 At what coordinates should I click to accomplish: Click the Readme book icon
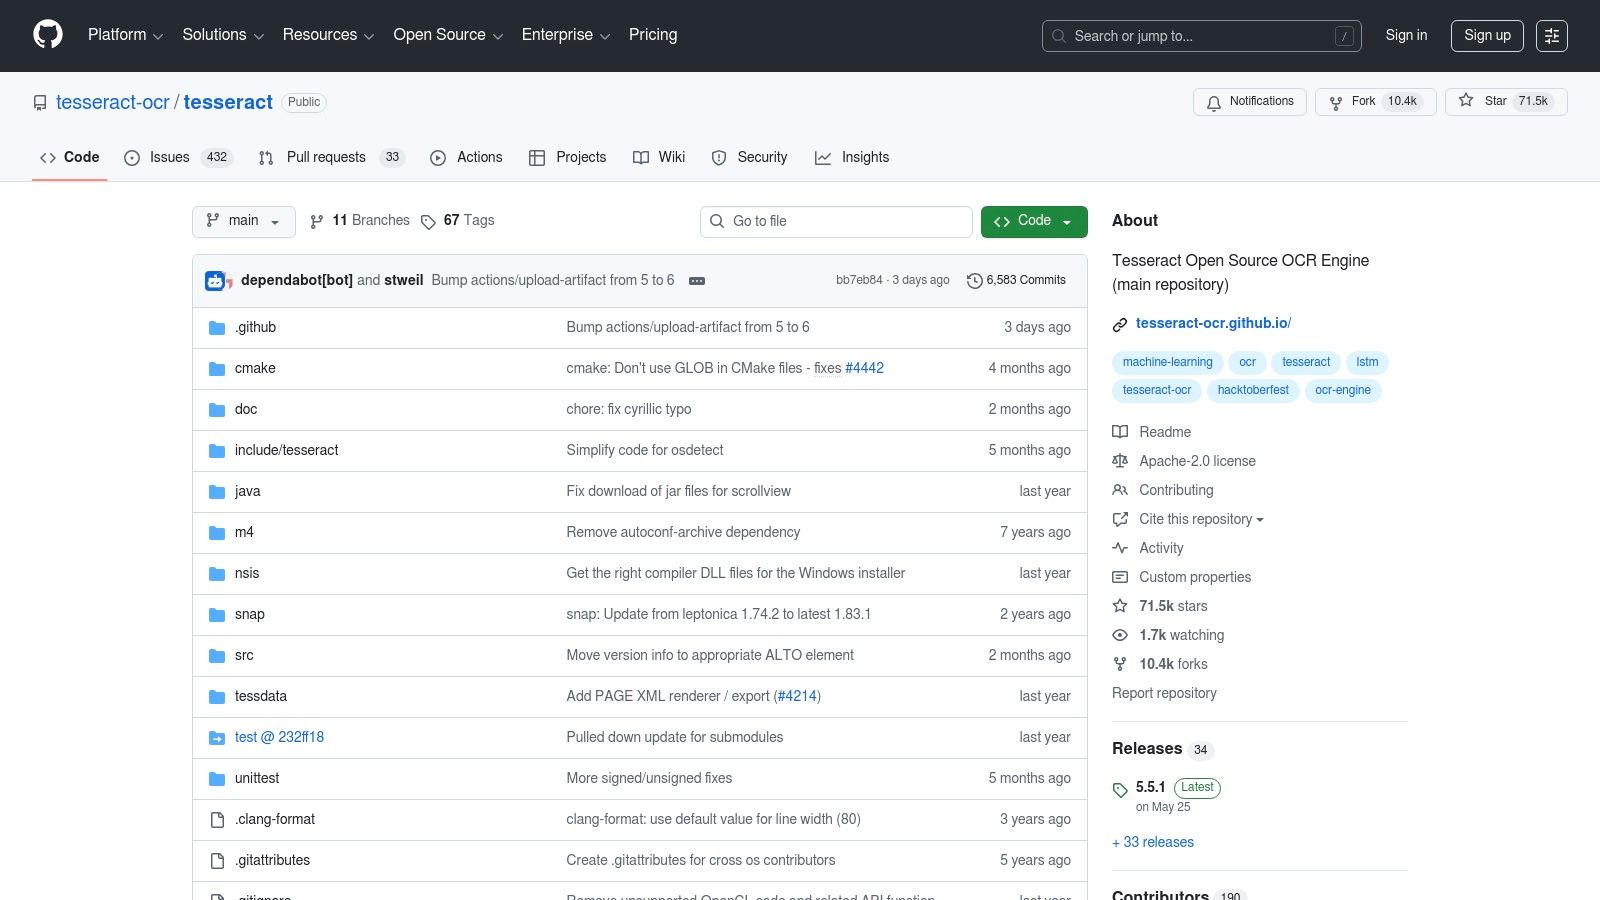click(x=1120, y=431)
